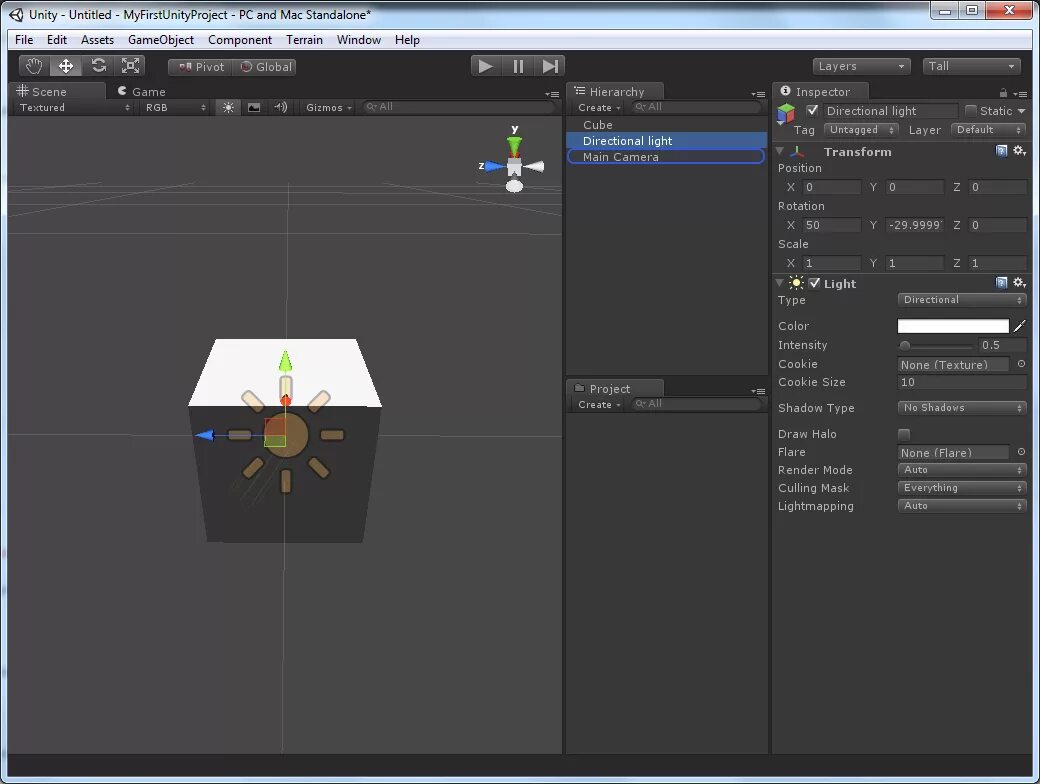The height and width of the screenshot is (784, 1040).
Task: Open the Hierarchy panel options menu
Action: pyautogui.click(x=758, y=94)
